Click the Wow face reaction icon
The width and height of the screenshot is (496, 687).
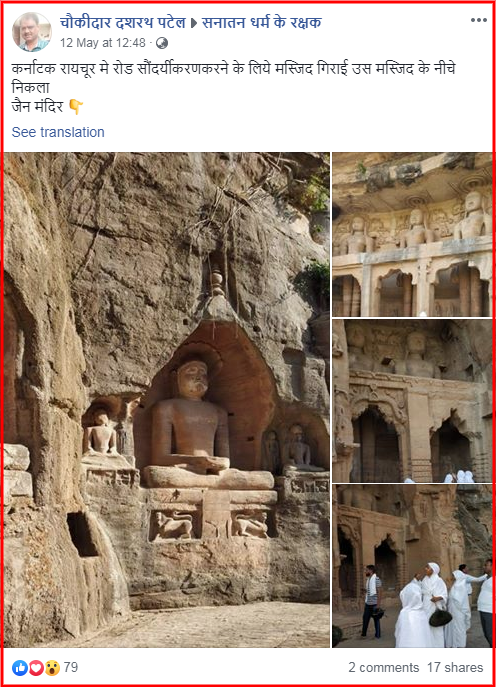52,668
